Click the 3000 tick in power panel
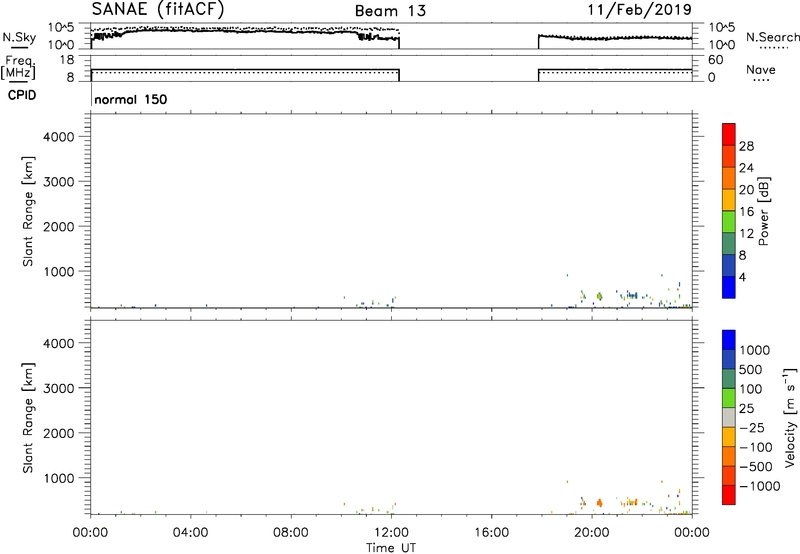The width and height of the screenshot is (800, 554). click(59, 182)
